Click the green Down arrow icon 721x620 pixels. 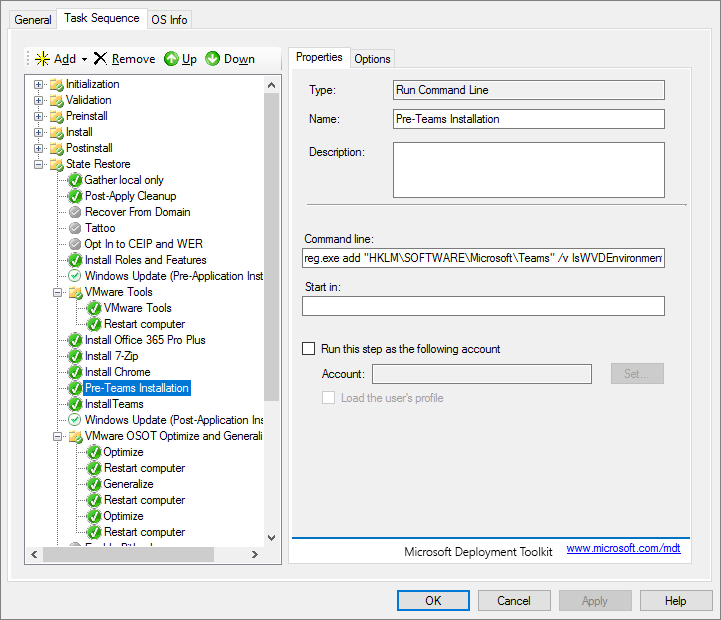[x=212, y=59]
